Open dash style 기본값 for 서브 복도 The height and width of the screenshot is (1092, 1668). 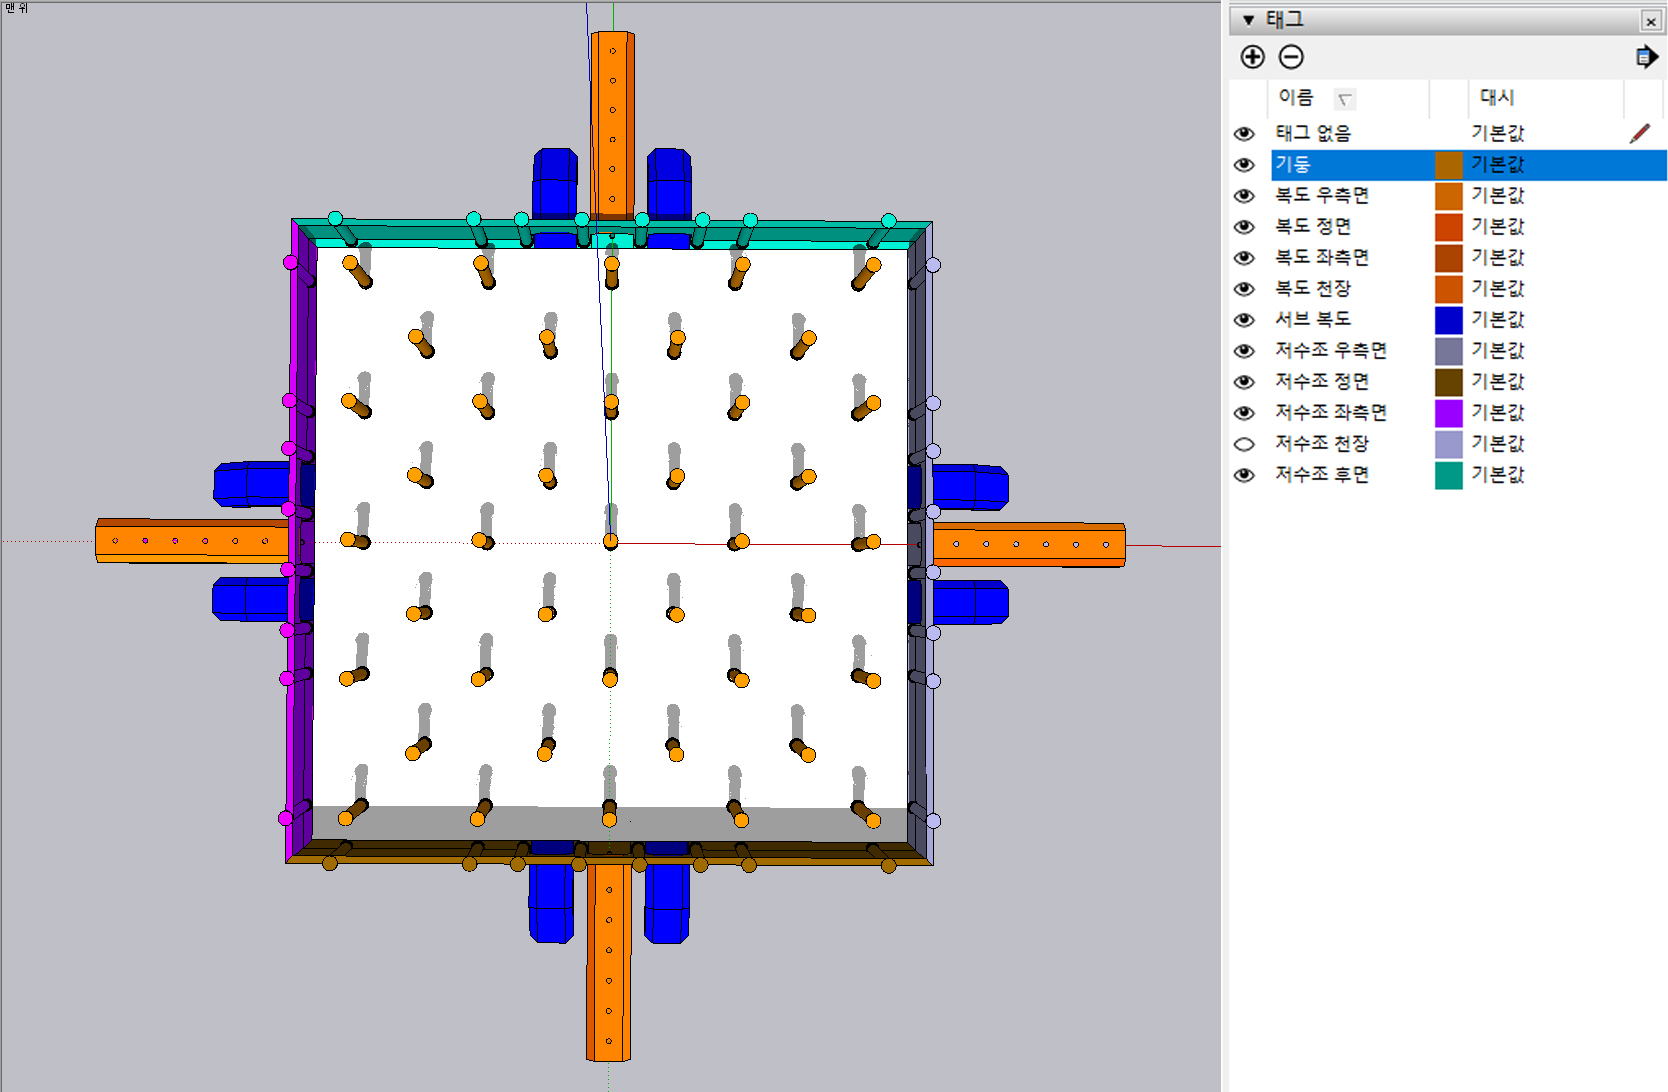click(x=1497, y=319)
